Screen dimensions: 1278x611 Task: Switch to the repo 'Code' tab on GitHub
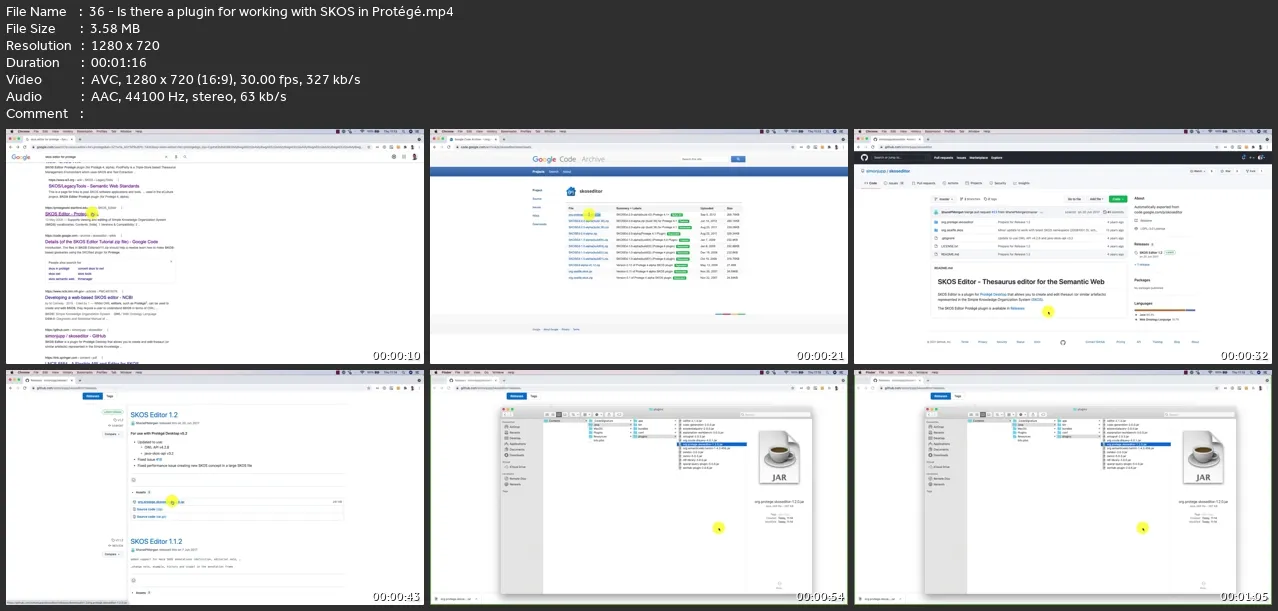pos(871,183)
